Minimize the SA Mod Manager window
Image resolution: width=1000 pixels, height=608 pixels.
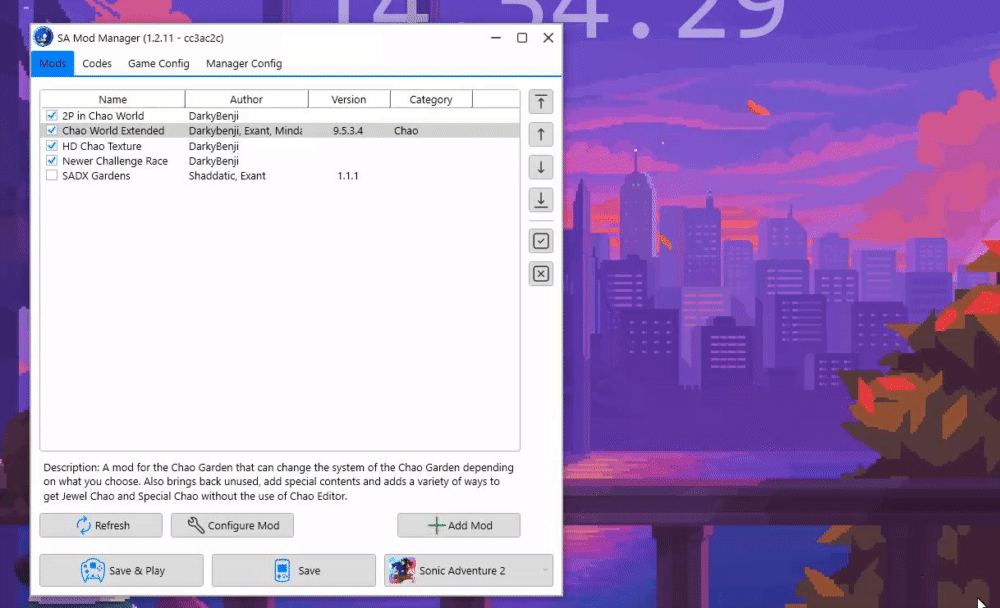(x=496, y=38)
